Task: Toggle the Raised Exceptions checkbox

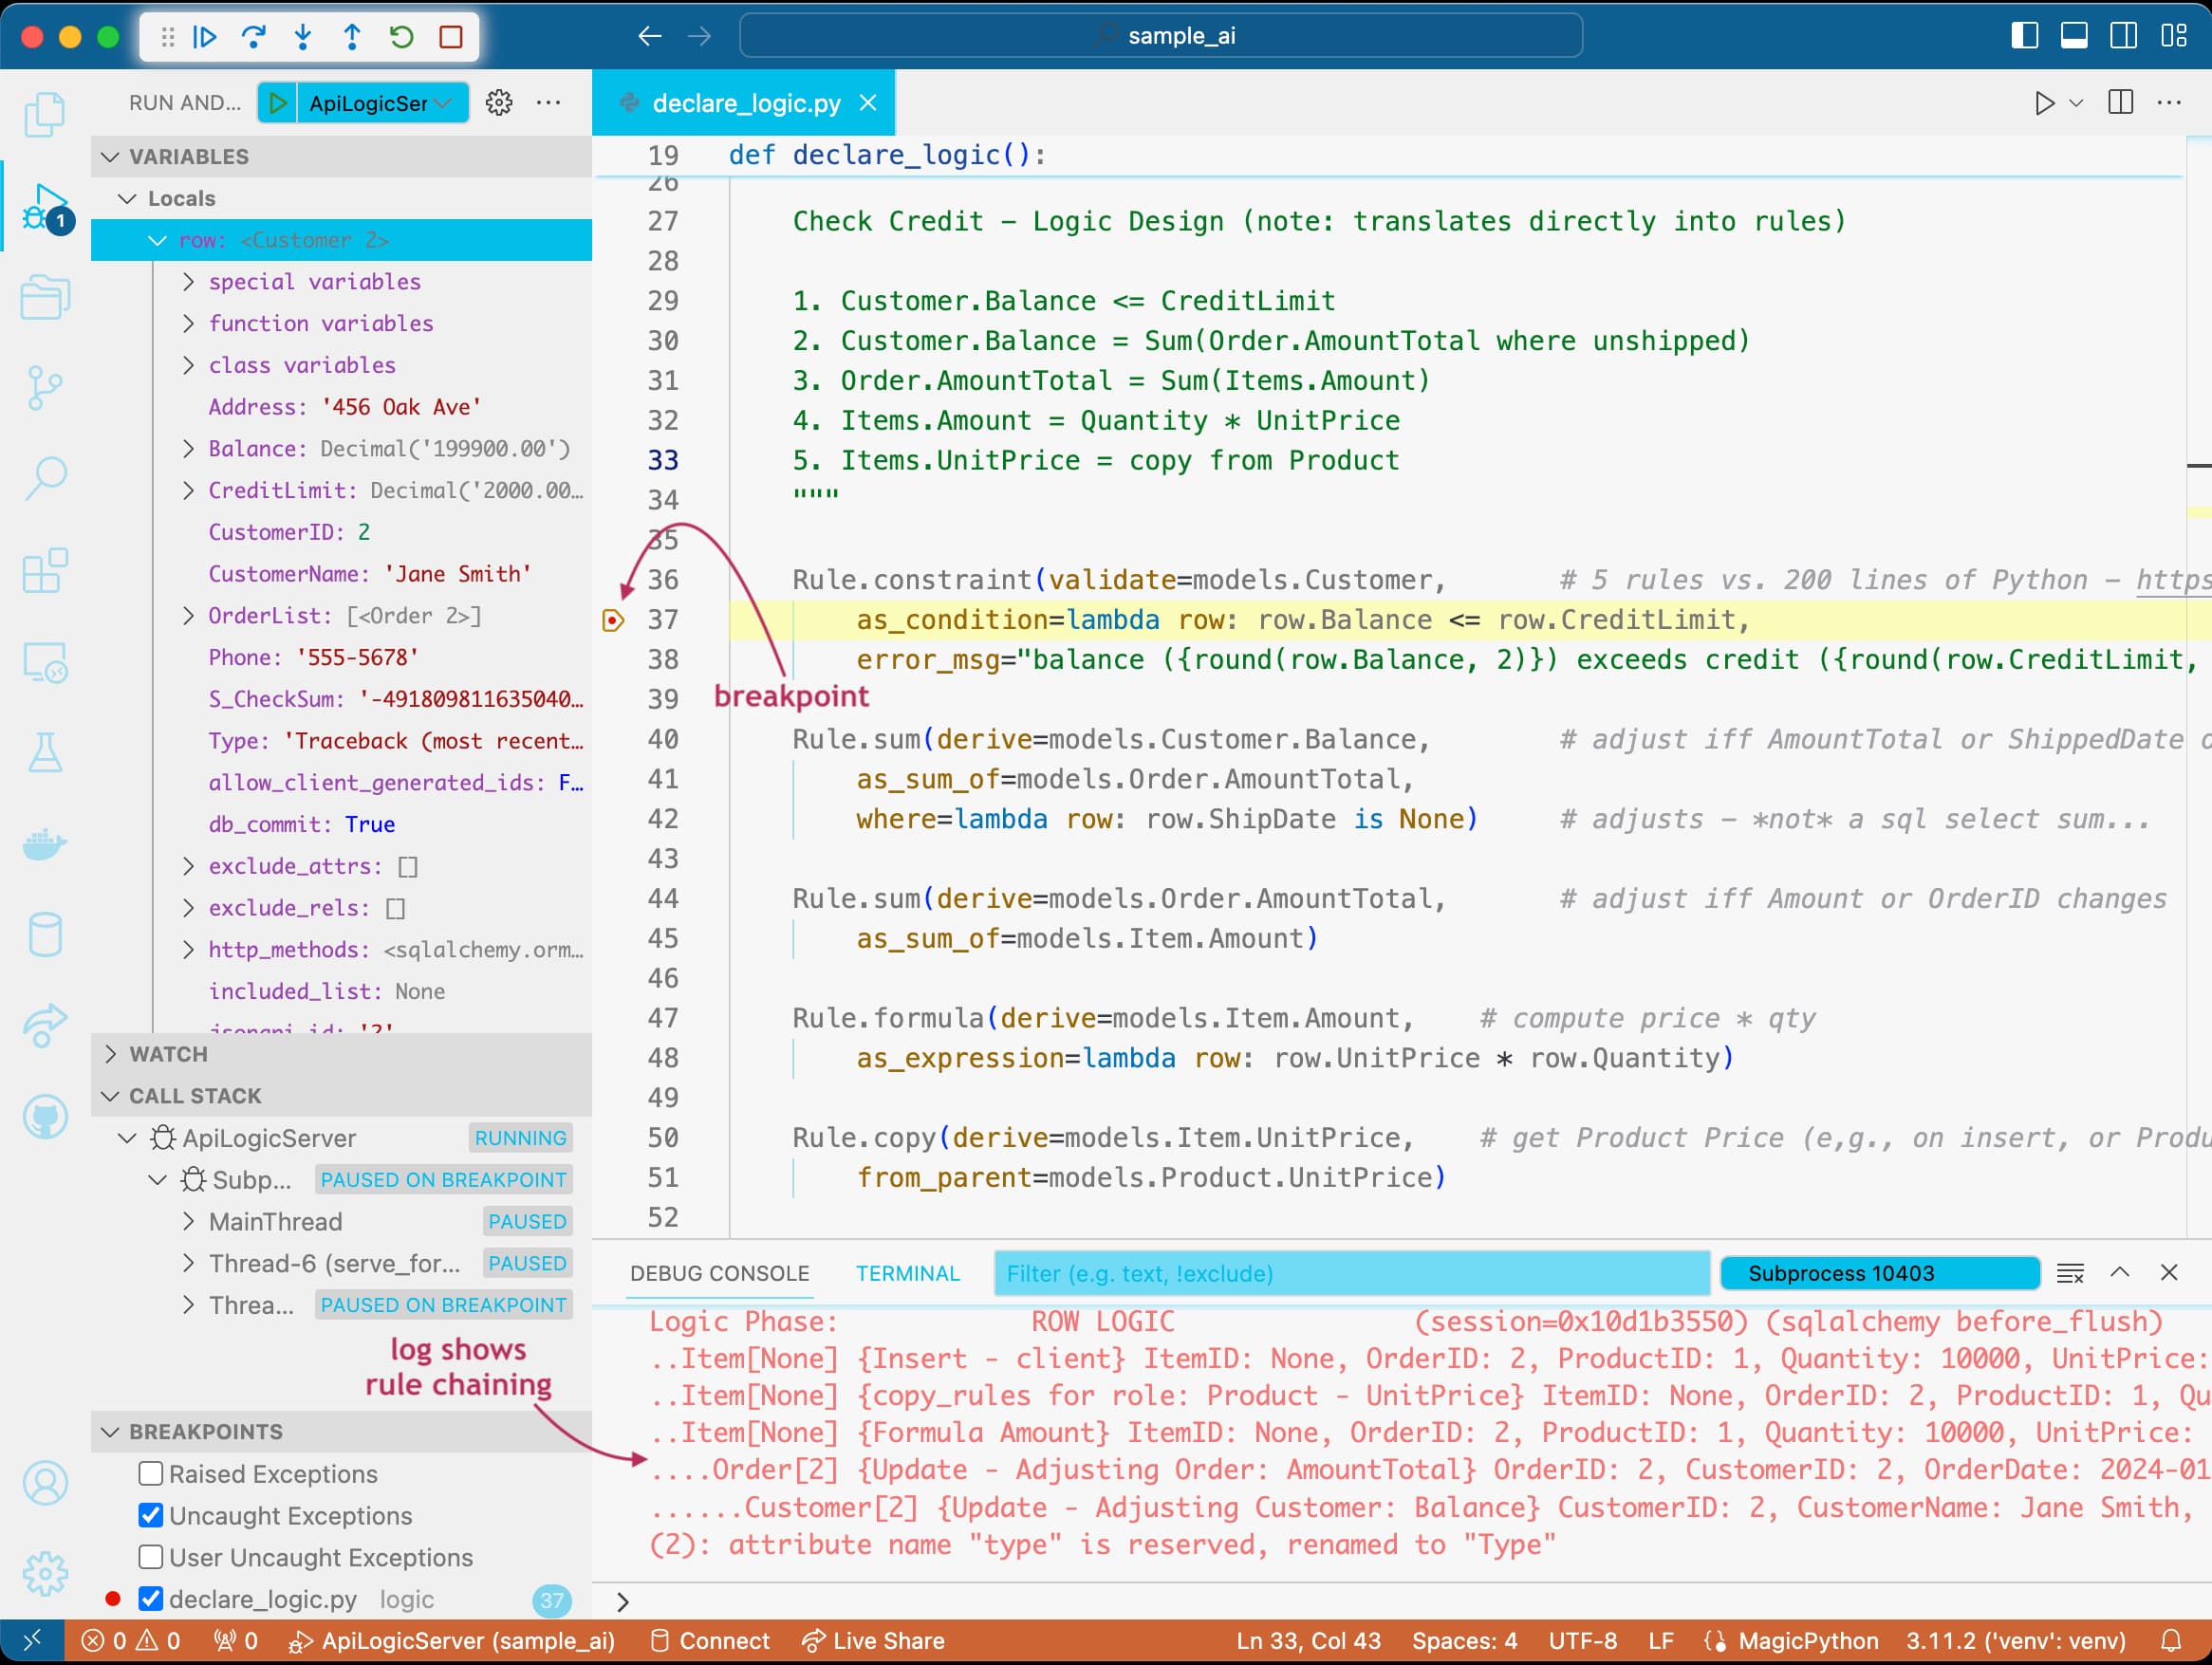Action: coord(149,1472)
